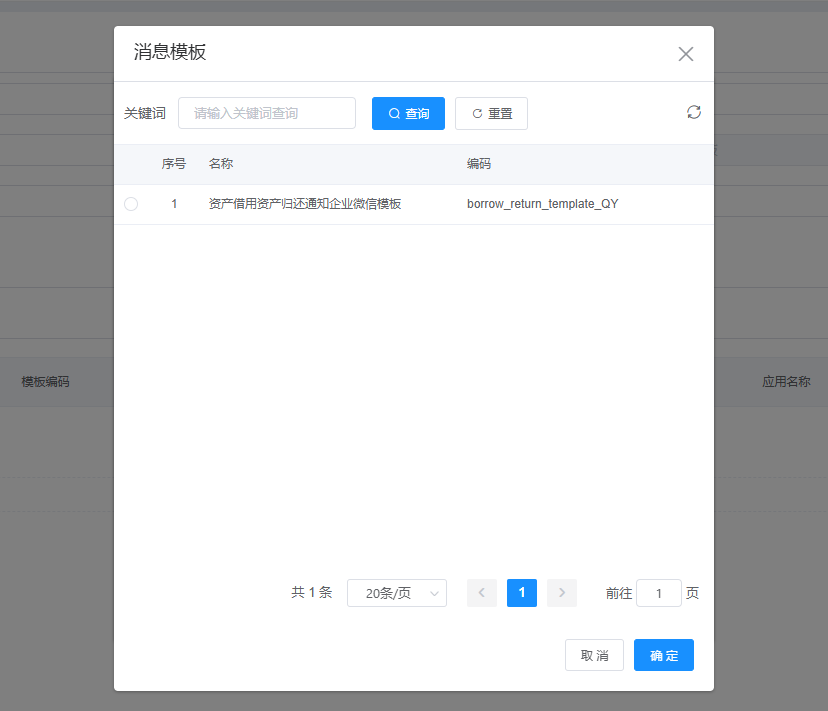The width and height of the screenshot is (828, 711).
Task: Click the 编码 column header
Action: (479, 164)
